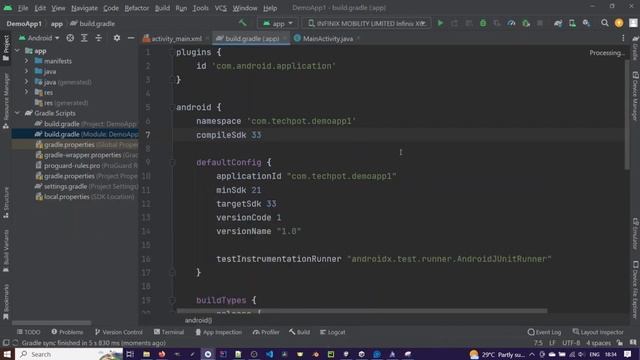Screen dimensions: 640x360
Task: Open the Refactor menu
Action: click(136, 8)
